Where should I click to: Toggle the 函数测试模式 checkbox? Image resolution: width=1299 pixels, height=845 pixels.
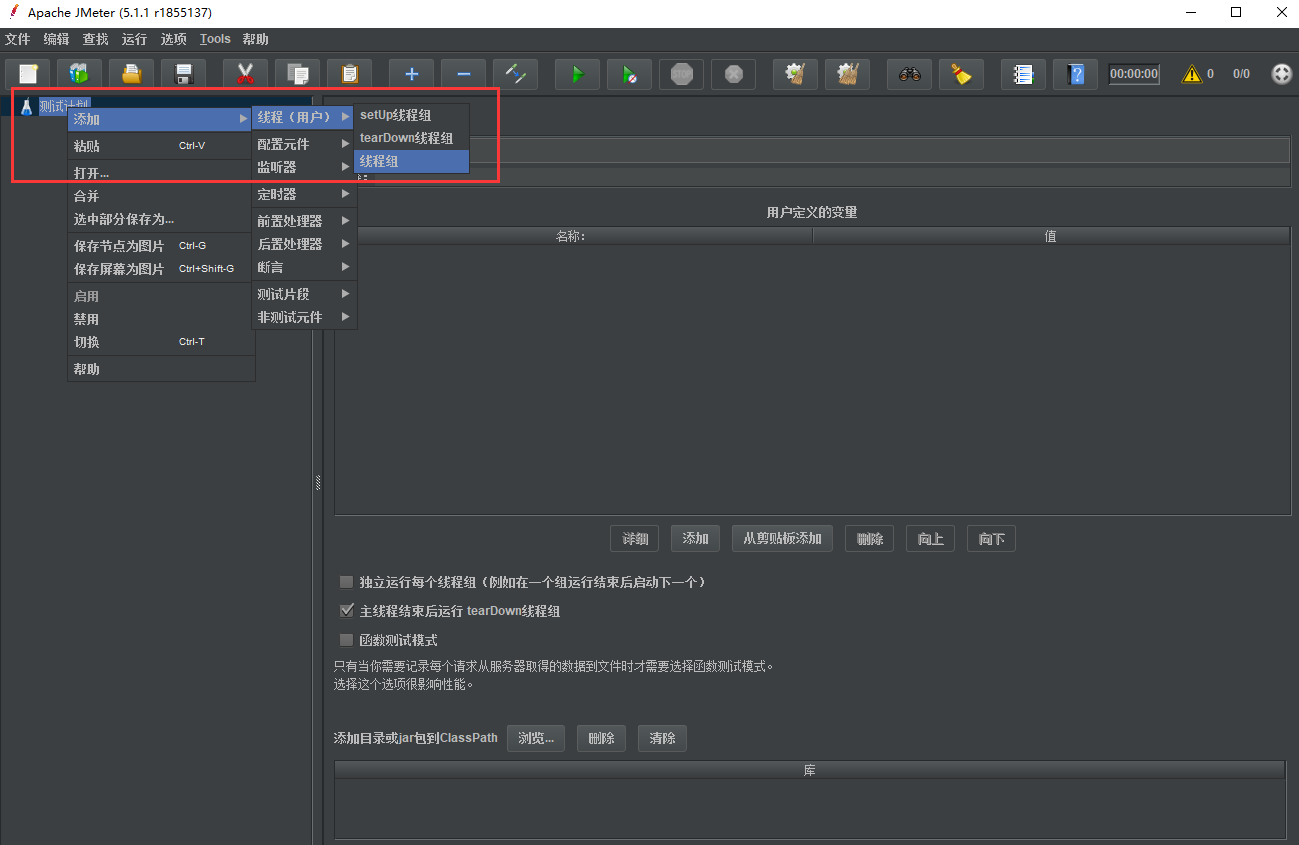[x=347, y=640]
